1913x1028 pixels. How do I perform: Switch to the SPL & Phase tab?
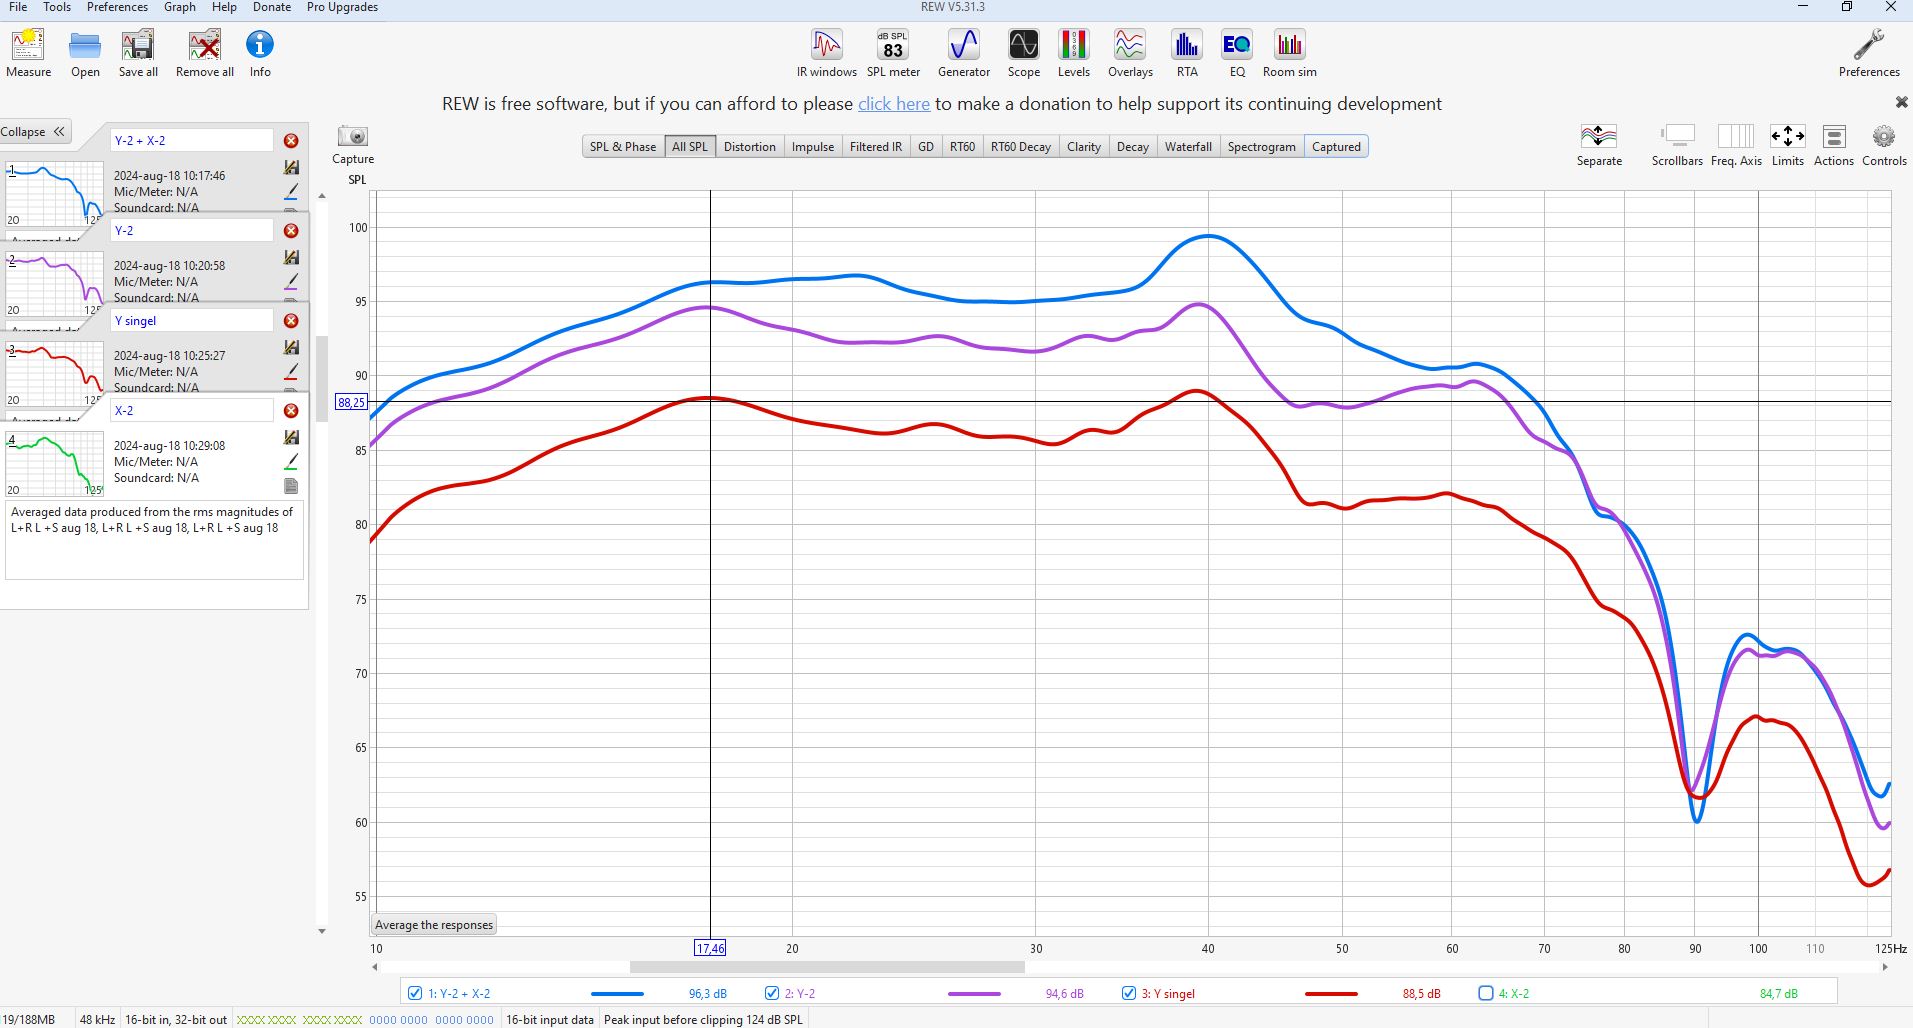[623, 146]
